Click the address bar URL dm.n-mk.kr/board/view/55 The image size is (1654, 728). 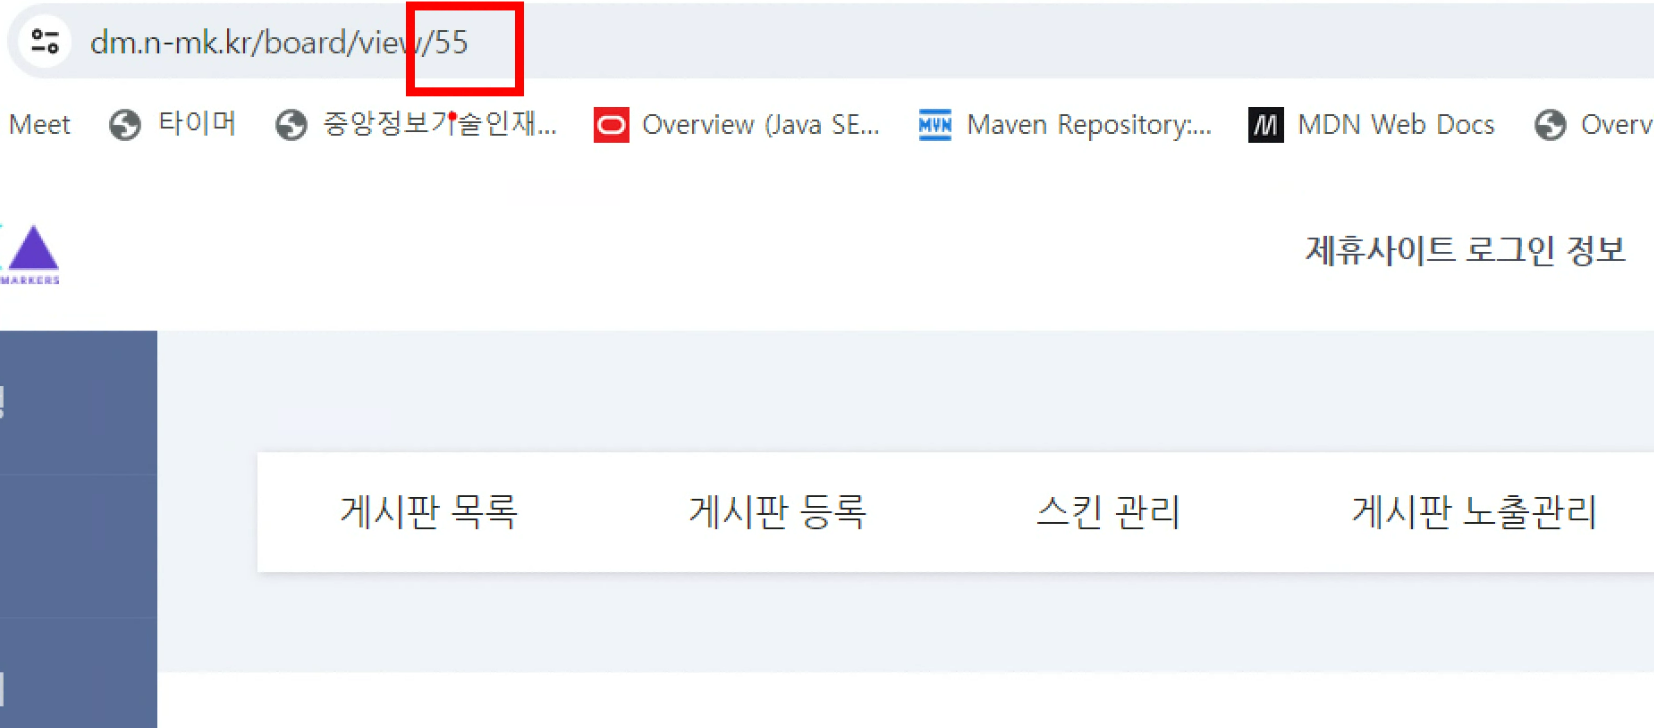[x=279, y=42]
